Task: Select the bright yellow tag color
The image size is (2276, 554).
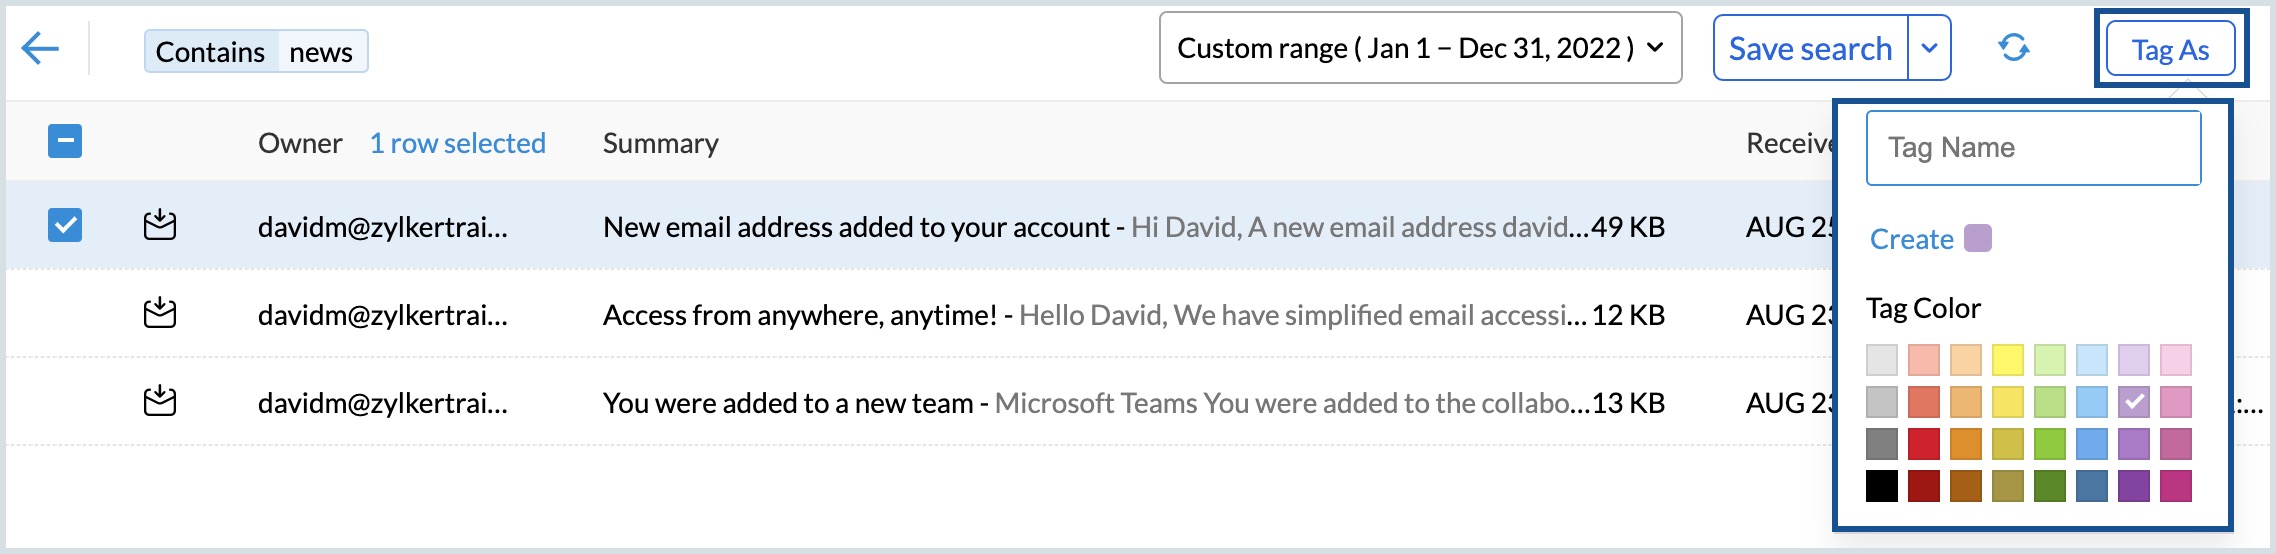Action: 2007,360
